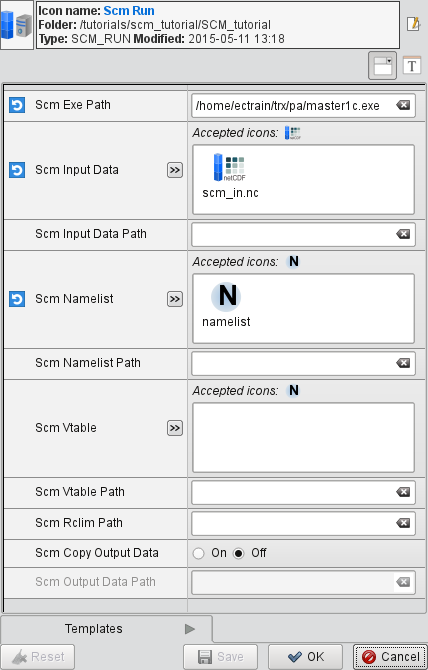Image resolution: width=428 pixels, height=670 pixels.
Task: Set Scm Copy Output Data to On
Action: click(198, 554)
